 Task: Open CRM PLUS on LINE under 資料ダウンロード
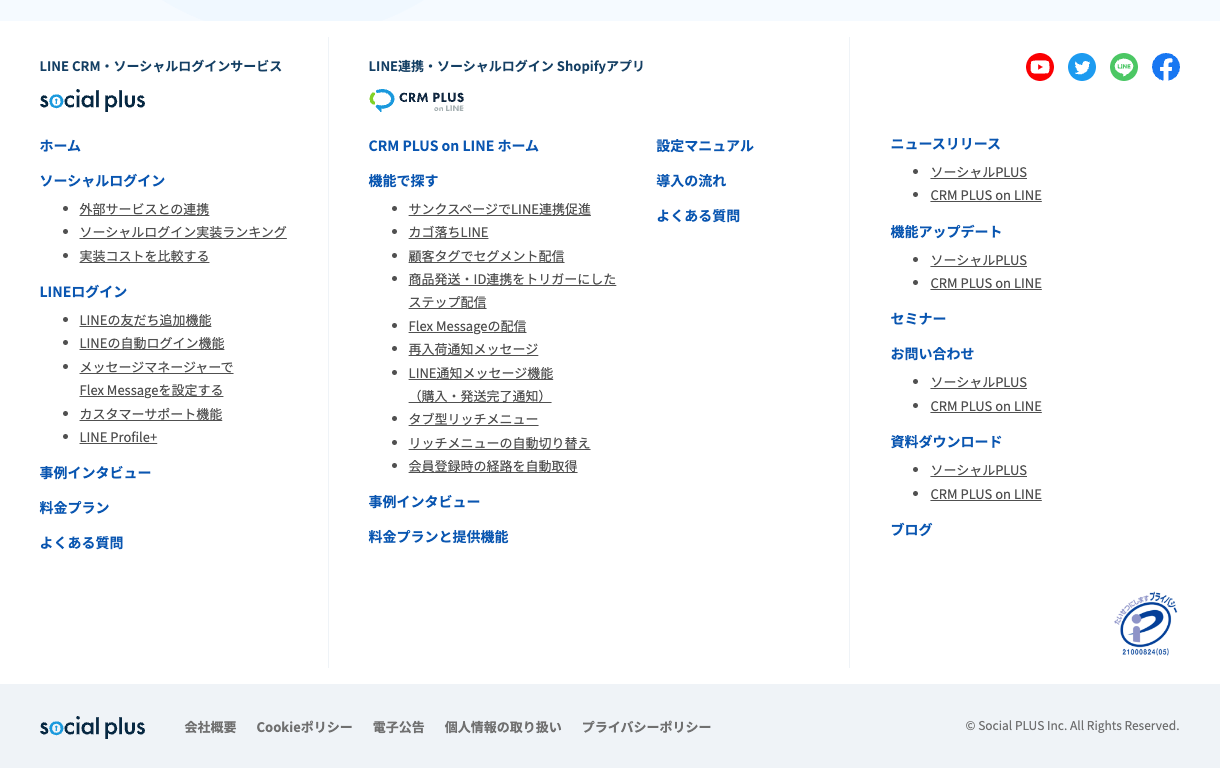pos(986,494)
